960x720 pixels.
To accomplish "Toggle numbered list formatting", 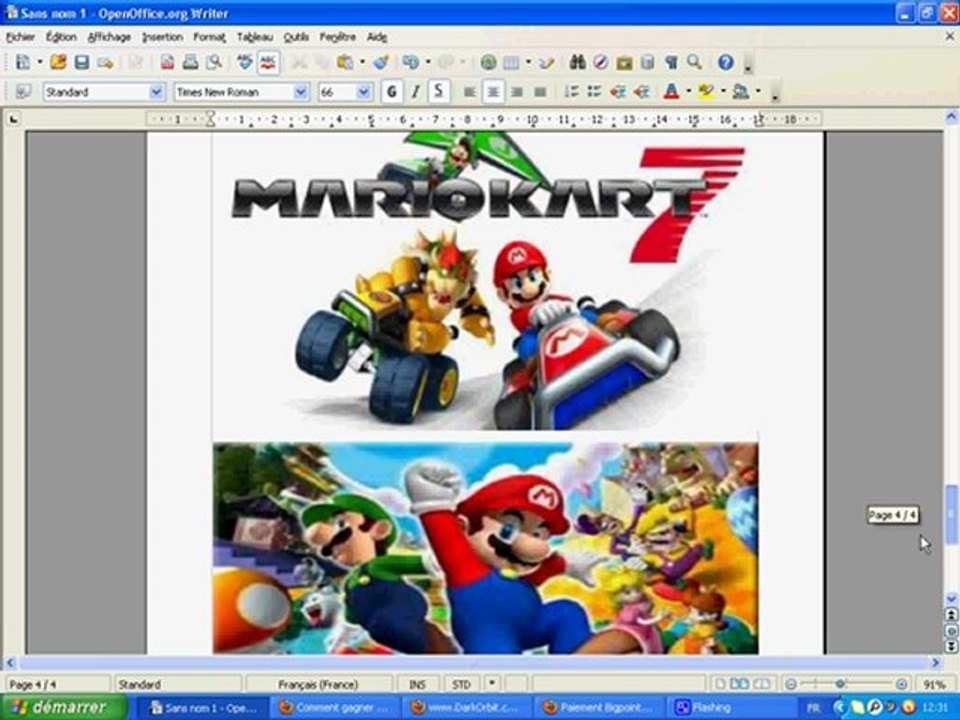I will tap(571, 92).
